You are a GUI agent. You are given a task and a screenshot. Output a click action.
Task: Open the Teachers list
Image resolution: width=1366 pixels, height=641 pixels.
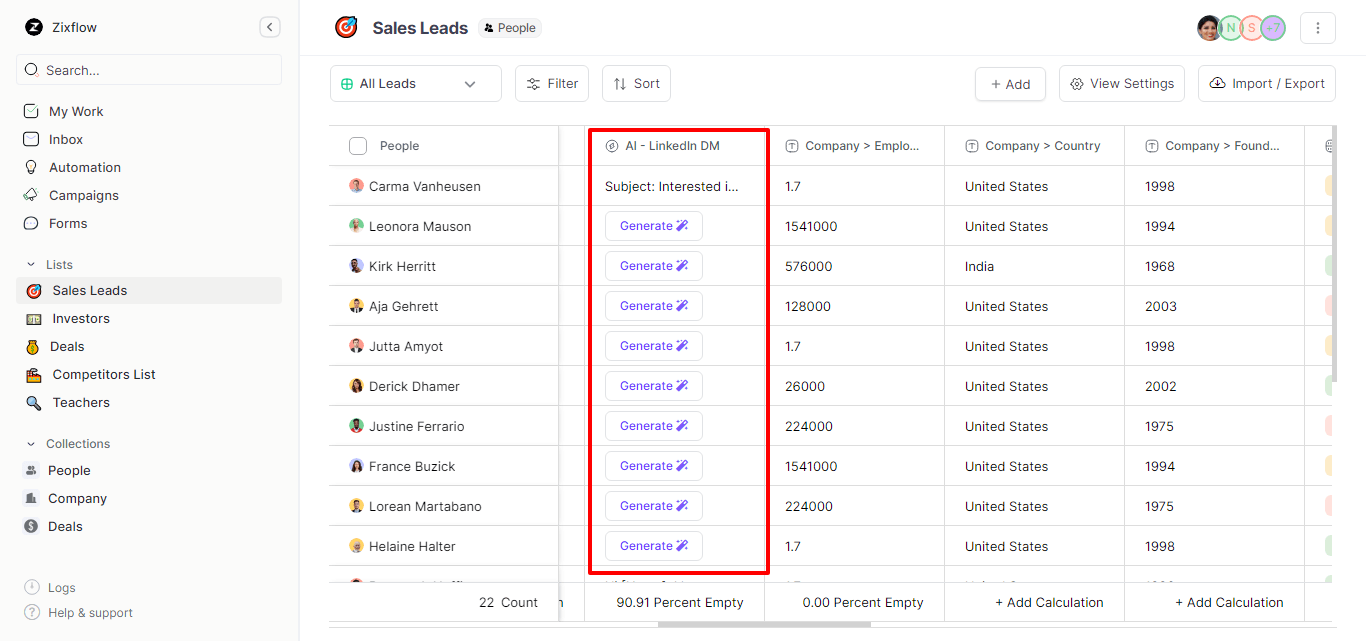(x=79, y=402)
